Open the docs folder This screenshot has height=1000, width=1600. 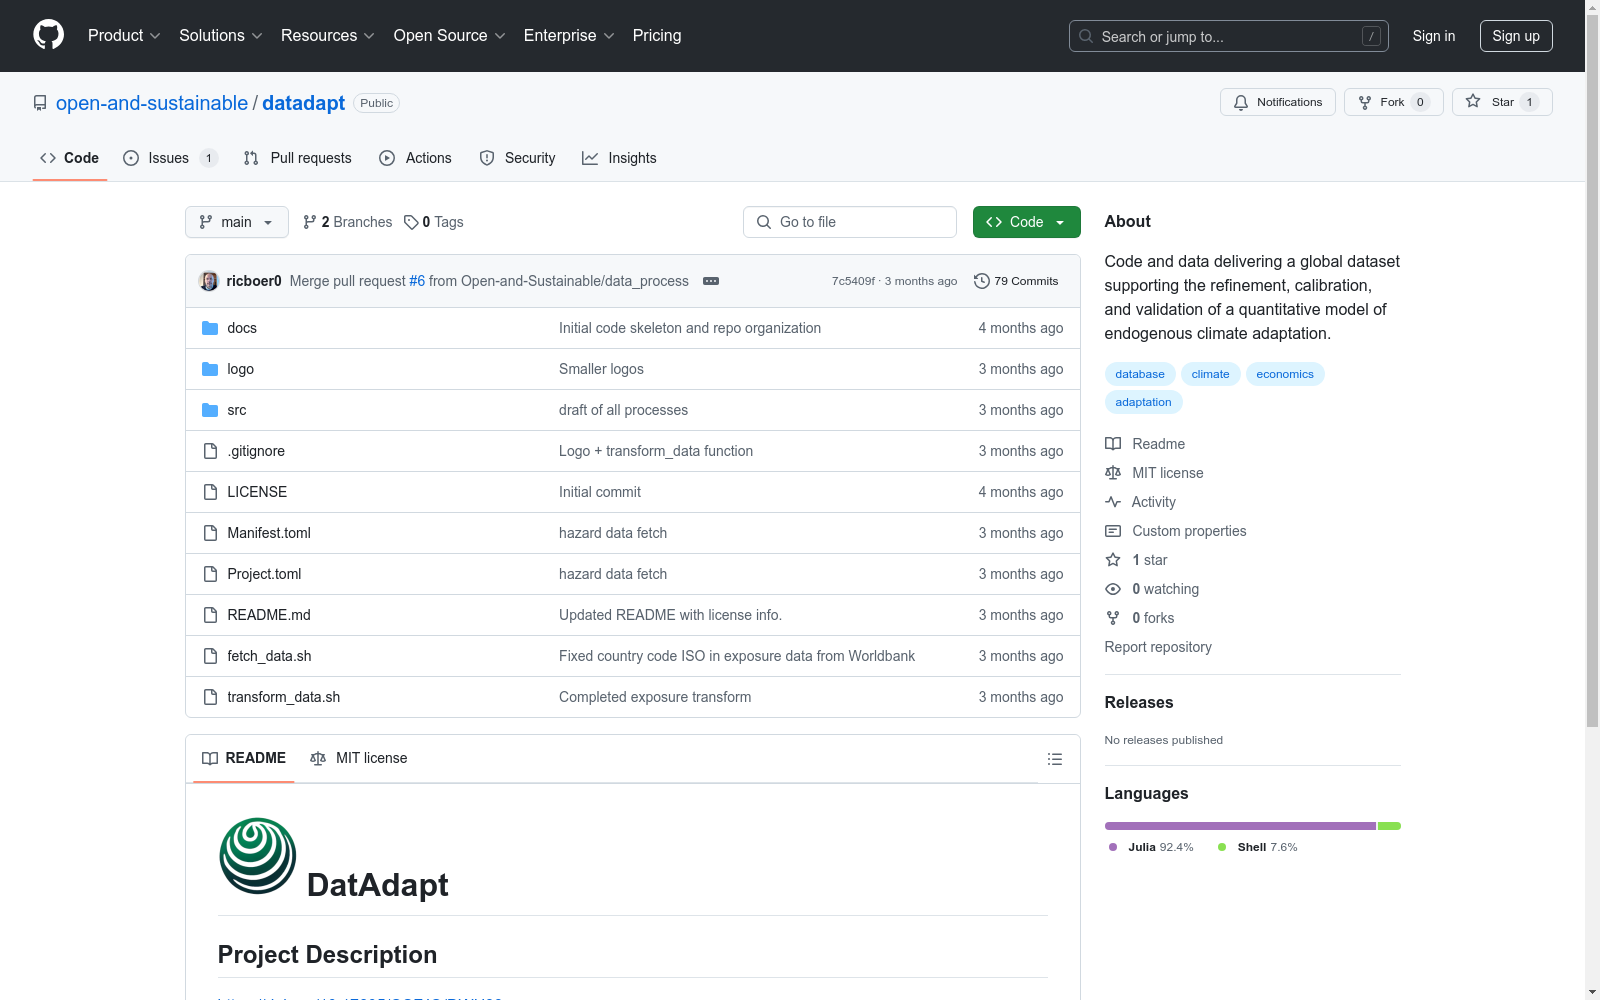point(242,328)
